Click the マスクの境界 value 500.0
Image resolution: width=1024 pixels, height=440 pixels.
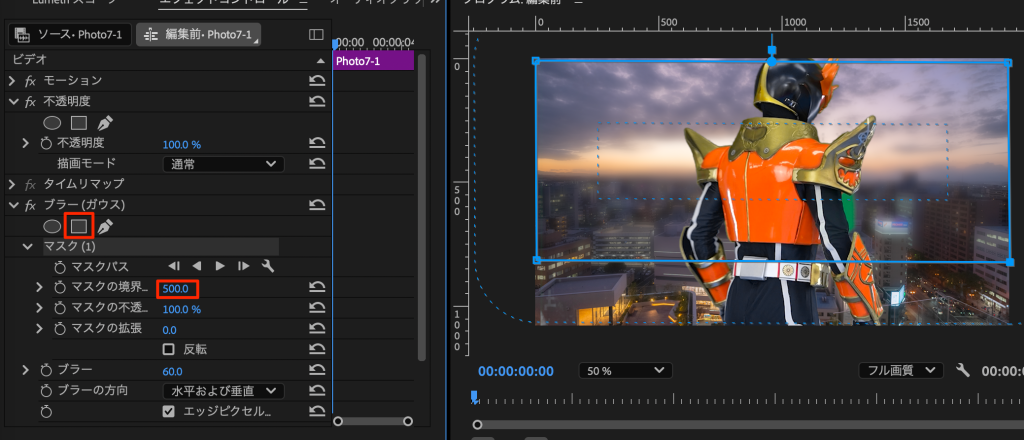pos(176,289)
